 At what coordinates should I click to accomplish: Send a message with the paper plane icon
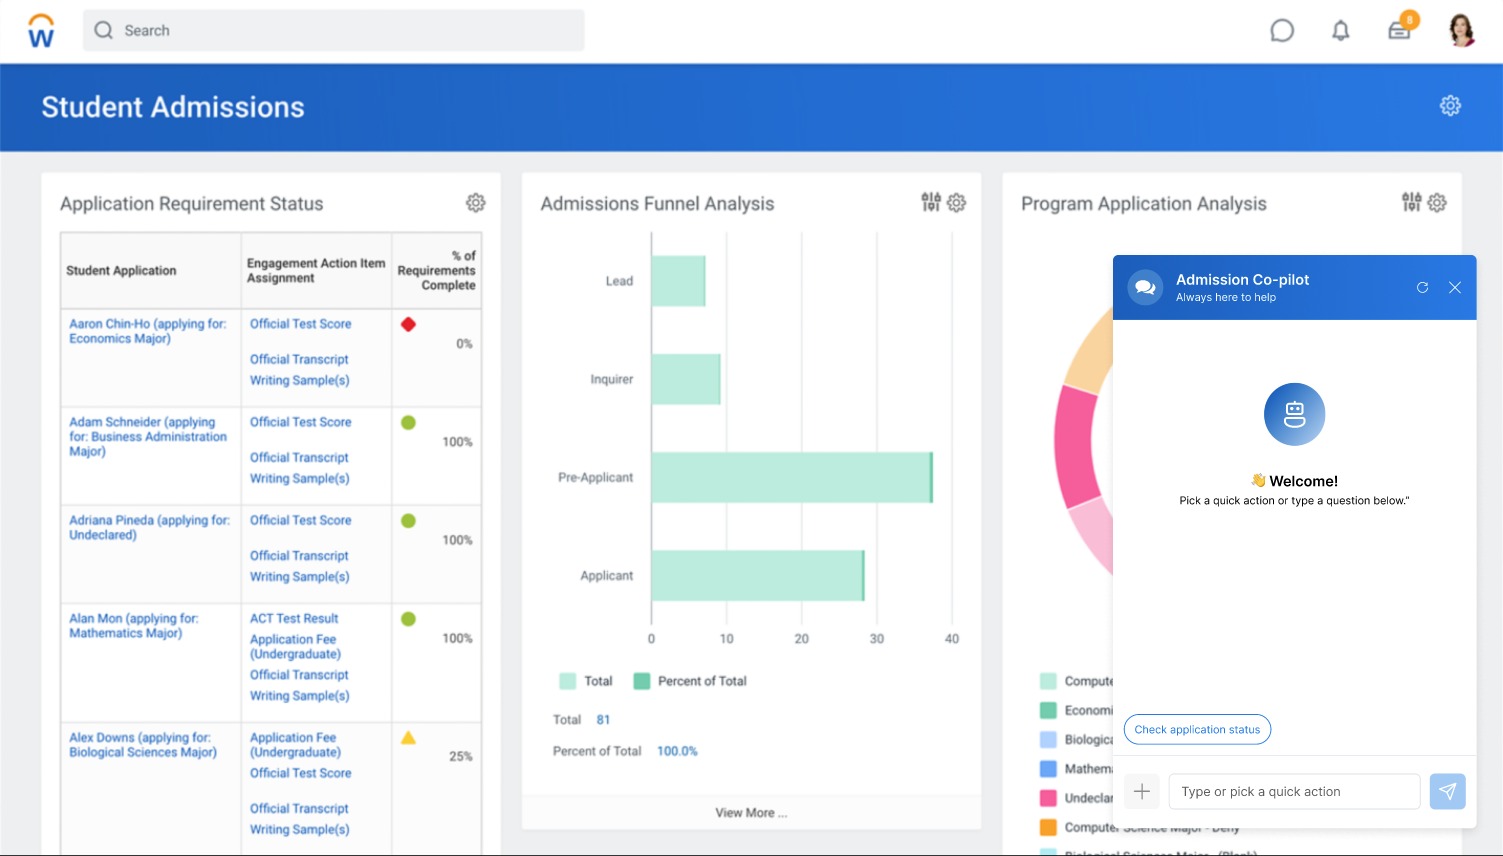pyautogui.click(x=1447, y=791)
